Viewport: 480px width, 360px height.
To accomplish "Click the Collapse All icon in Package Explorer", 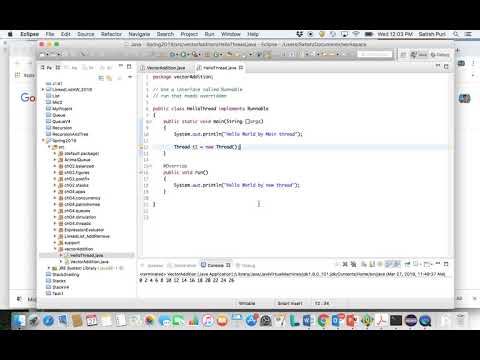I will (101, 78).
